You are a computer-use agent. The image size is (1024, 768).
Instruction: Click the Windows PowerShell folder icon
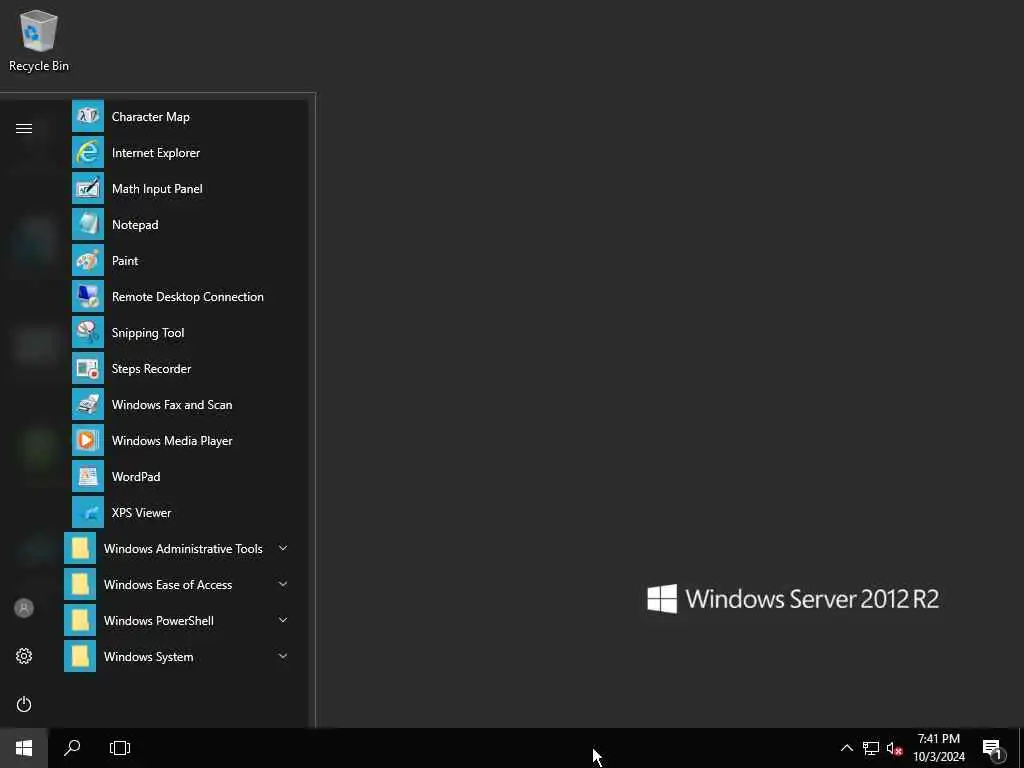(x=80, y=620)
